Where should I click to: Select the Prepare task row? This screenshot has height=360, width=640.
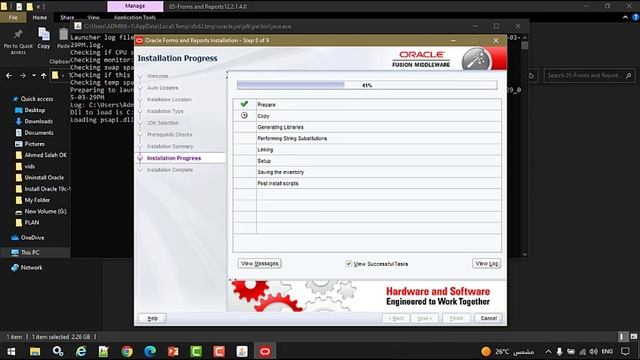tap(367, 104)
